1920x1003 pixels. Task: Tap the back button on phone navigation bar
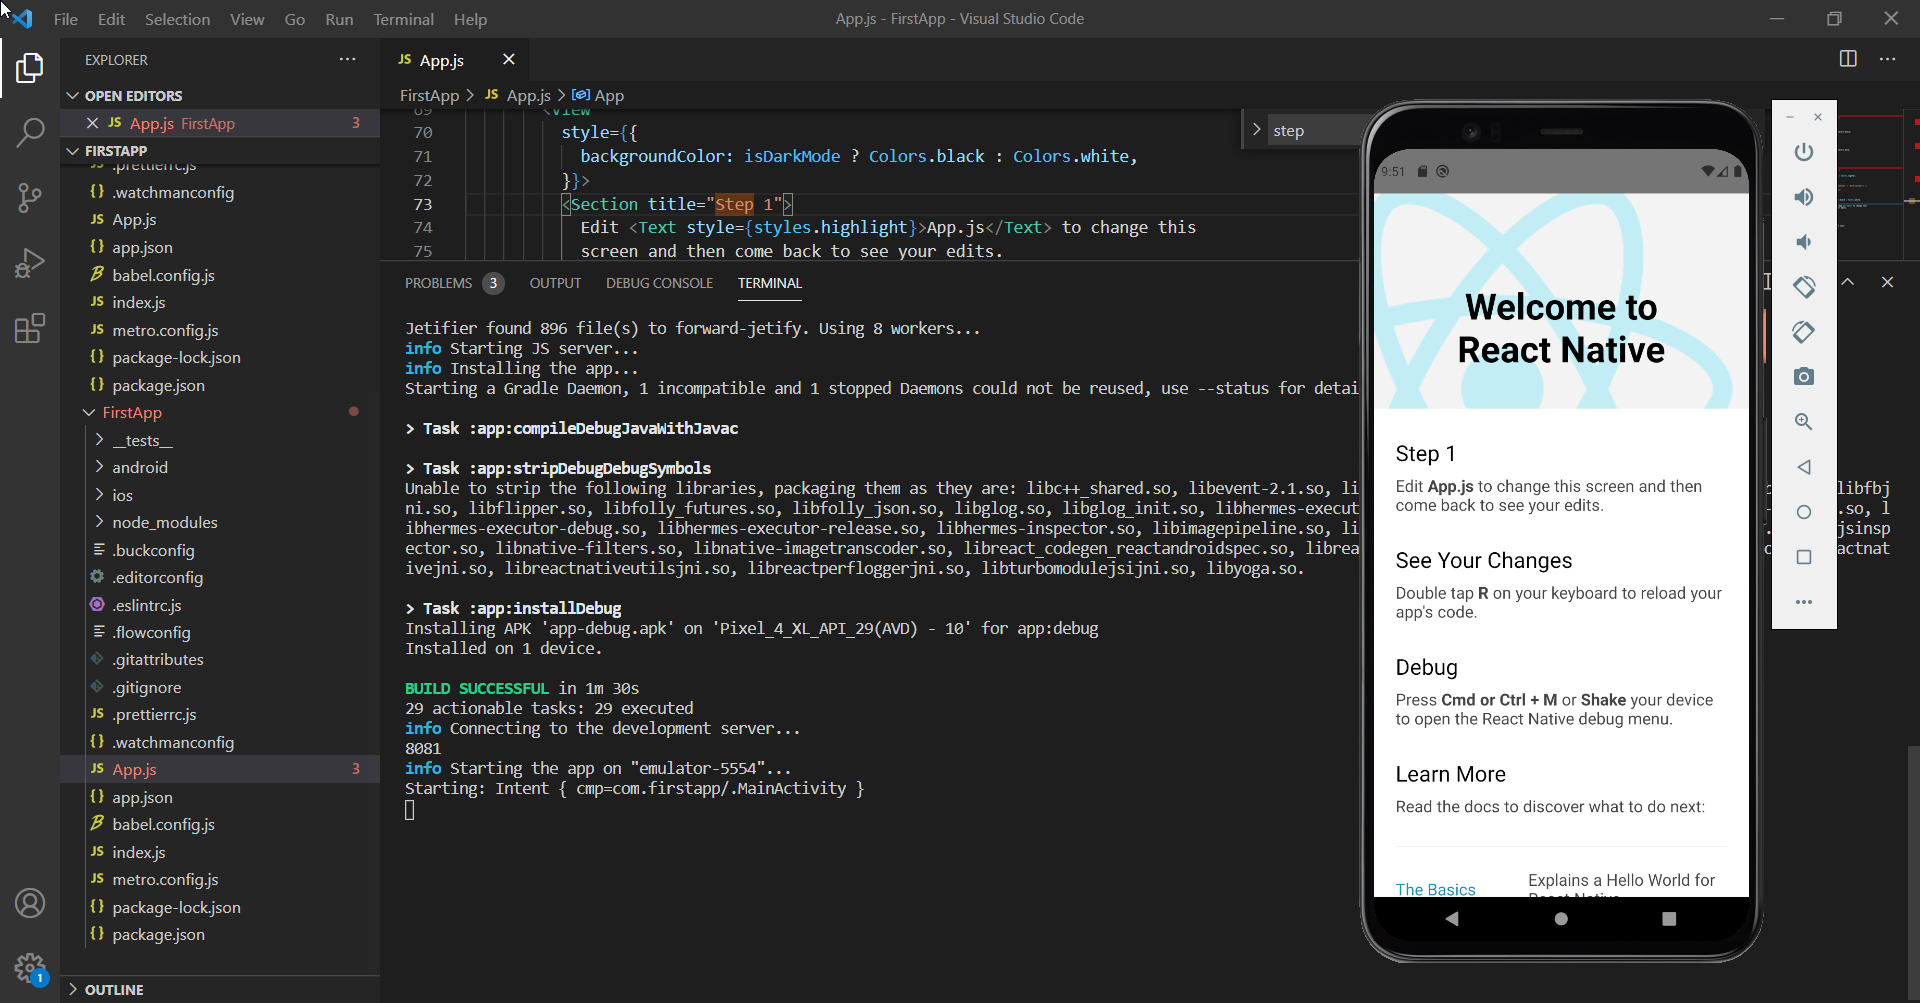1452,918
